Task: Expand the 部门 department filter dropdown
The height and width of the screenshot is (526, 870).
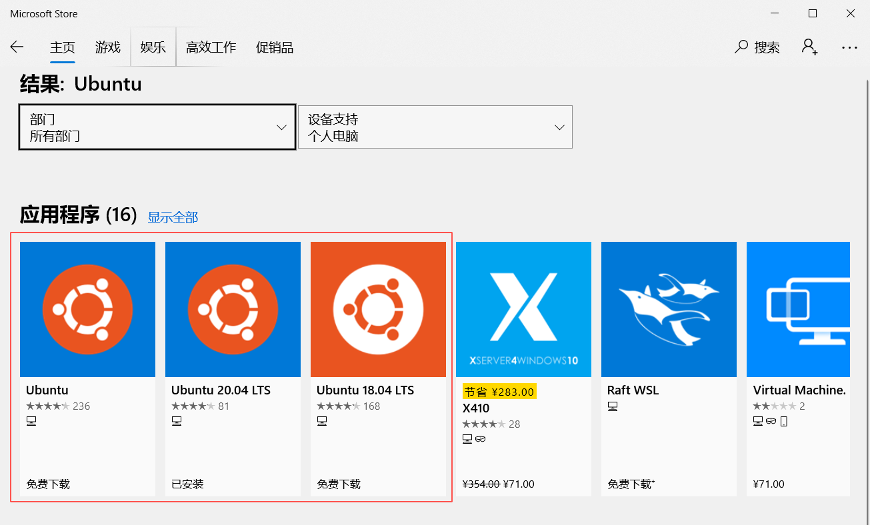Action: coord(157,127)
